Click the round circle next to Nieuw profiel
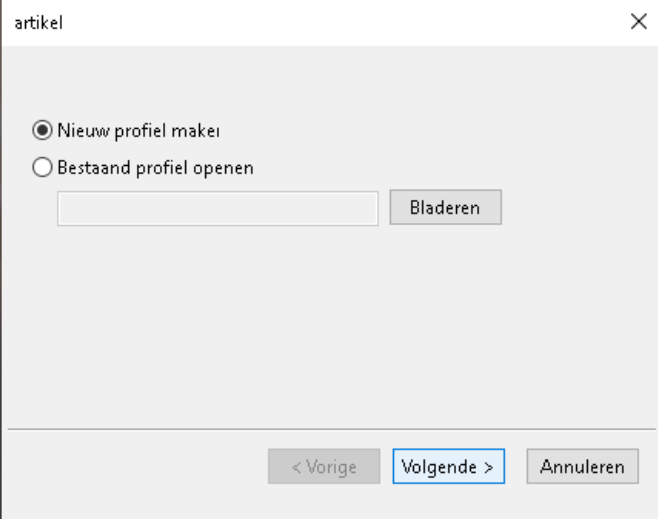 42,130
